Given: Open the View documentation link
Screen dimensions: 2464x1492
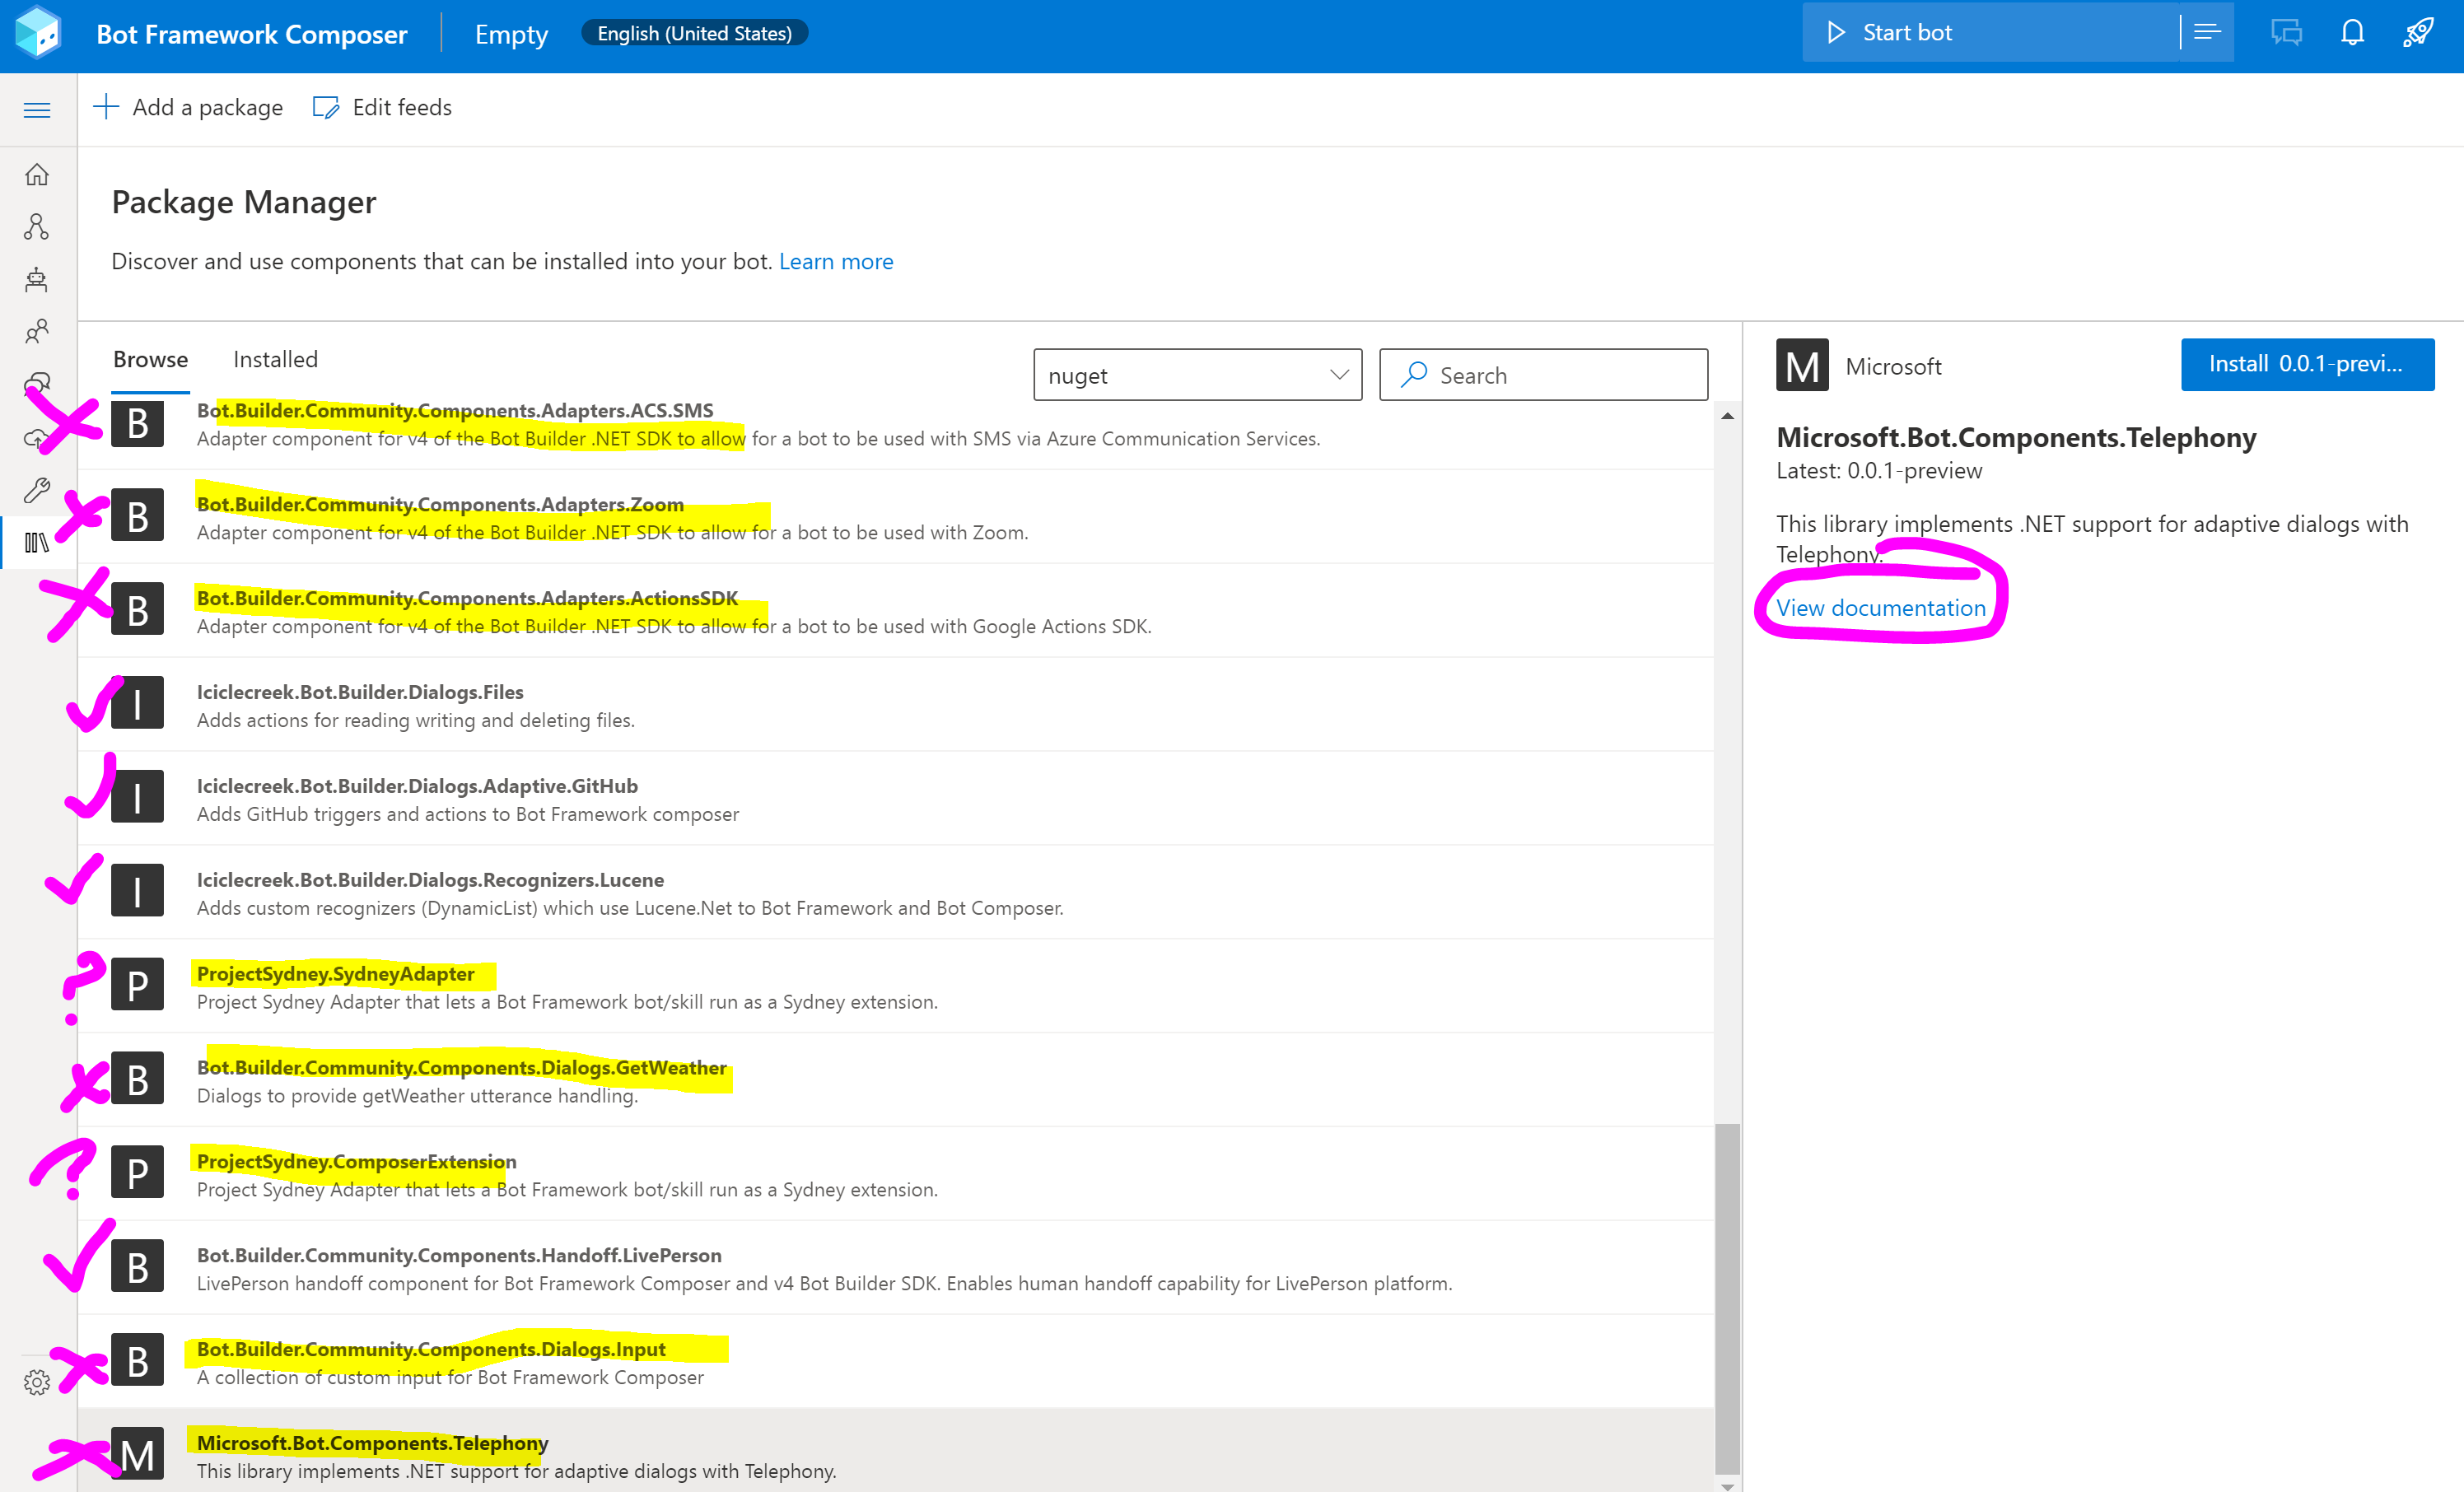Looking at the screenshot, I should point(1881,607).
